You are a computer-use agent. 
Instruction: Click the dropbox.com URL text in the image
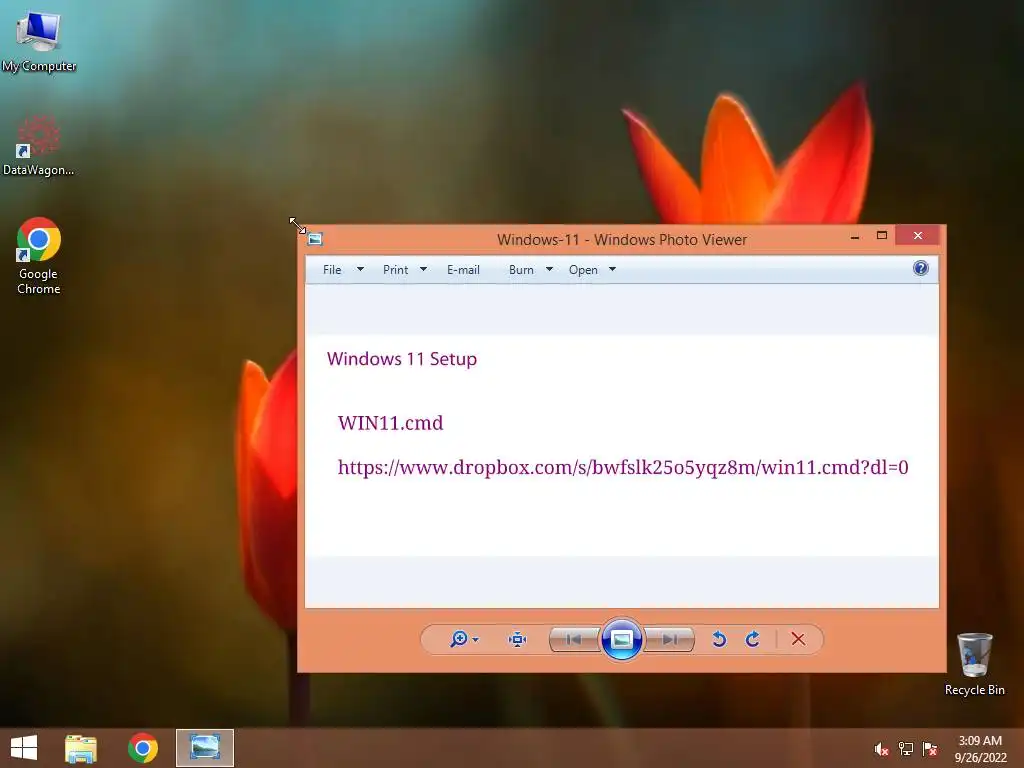tap(623, 468)
